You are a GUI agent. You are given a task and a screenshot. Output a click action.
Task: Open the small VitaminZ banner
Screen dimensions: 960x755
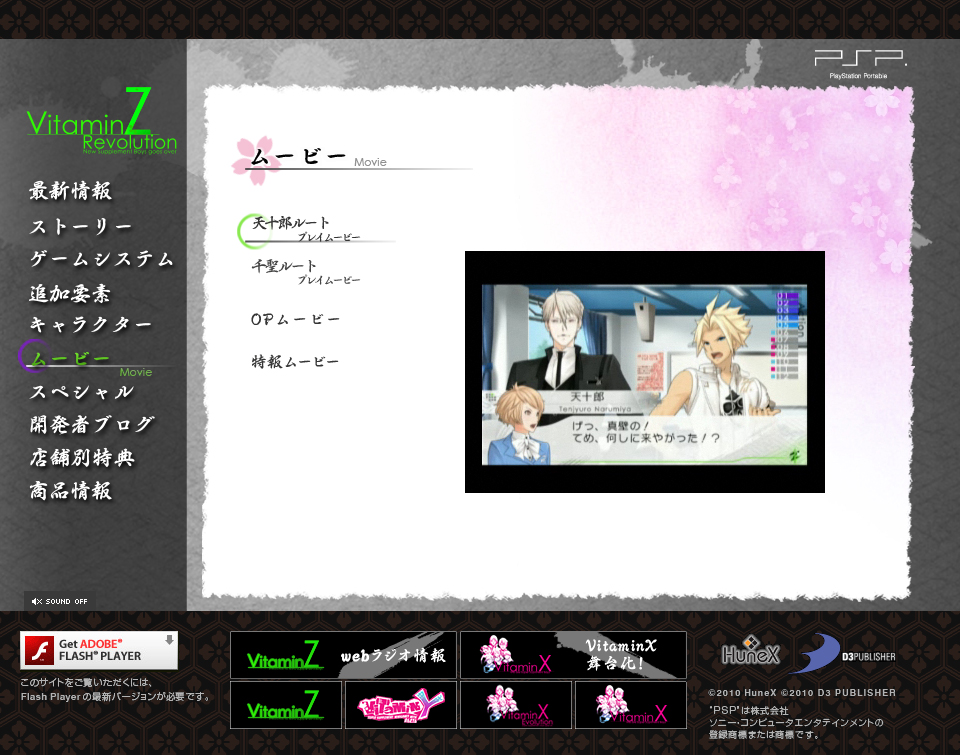pos(286,705)
